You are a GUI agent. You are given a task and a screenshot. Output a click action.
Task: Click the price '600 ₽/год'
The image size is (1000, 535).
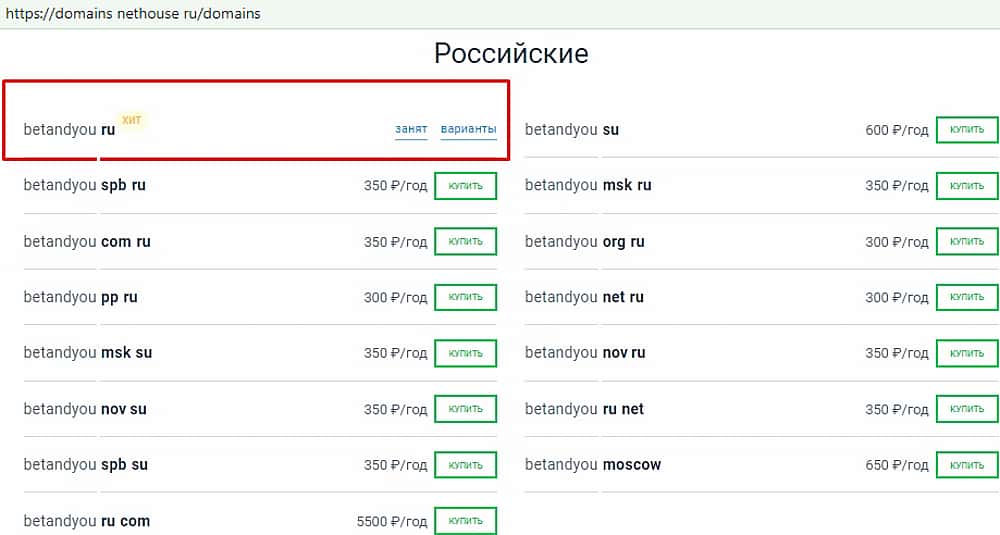click(897, 130)
